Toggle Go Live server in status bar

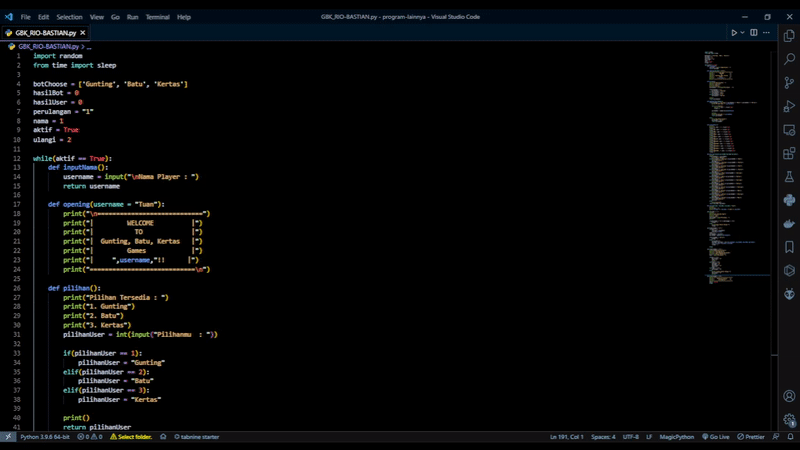pyautogui.click(x=716, y=437)
